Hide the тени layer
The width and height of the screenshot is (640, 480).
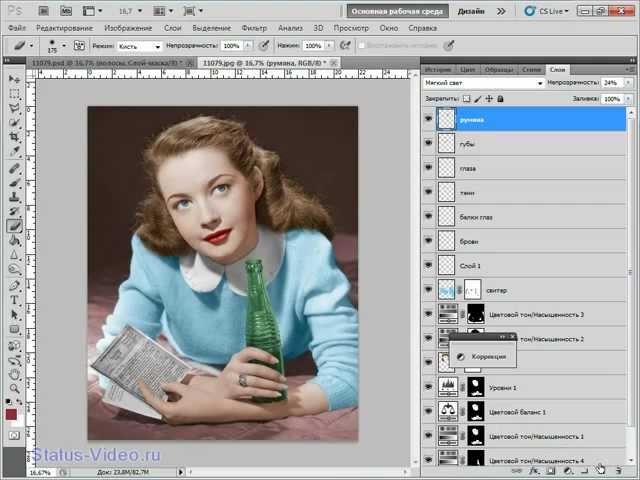click(x=428, y=192)
